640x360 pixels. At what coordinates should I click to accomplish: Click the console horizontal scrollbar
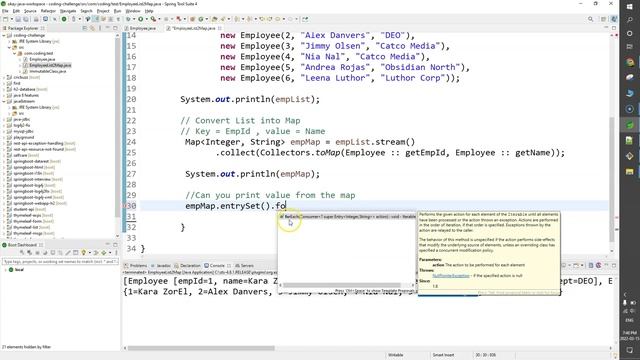pos(201,348)
